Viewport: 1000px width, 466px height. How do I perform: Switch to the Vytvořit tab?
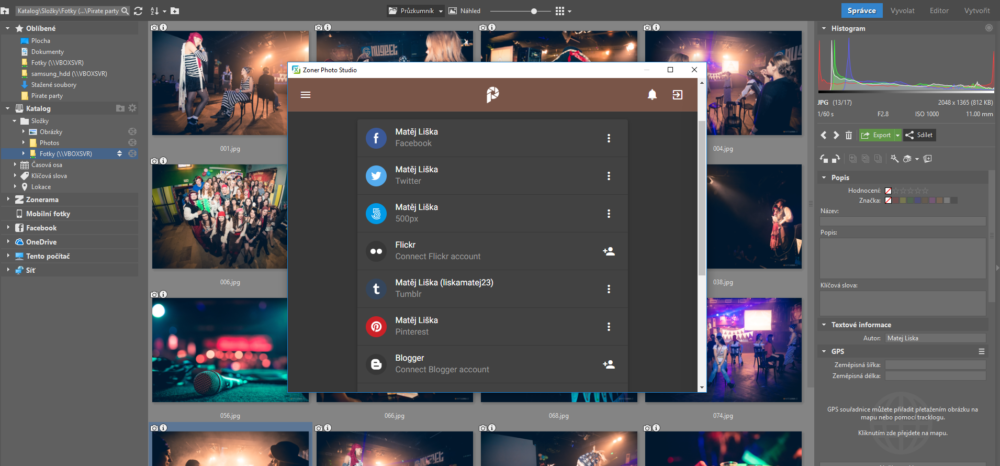(x=976, y=11)
